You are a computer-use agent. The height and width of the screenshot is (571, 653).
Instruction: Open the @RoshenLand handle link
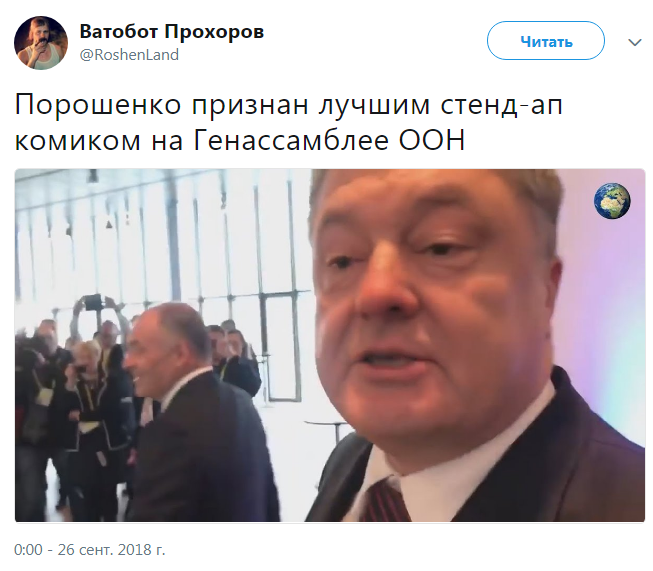coord(129,55)
